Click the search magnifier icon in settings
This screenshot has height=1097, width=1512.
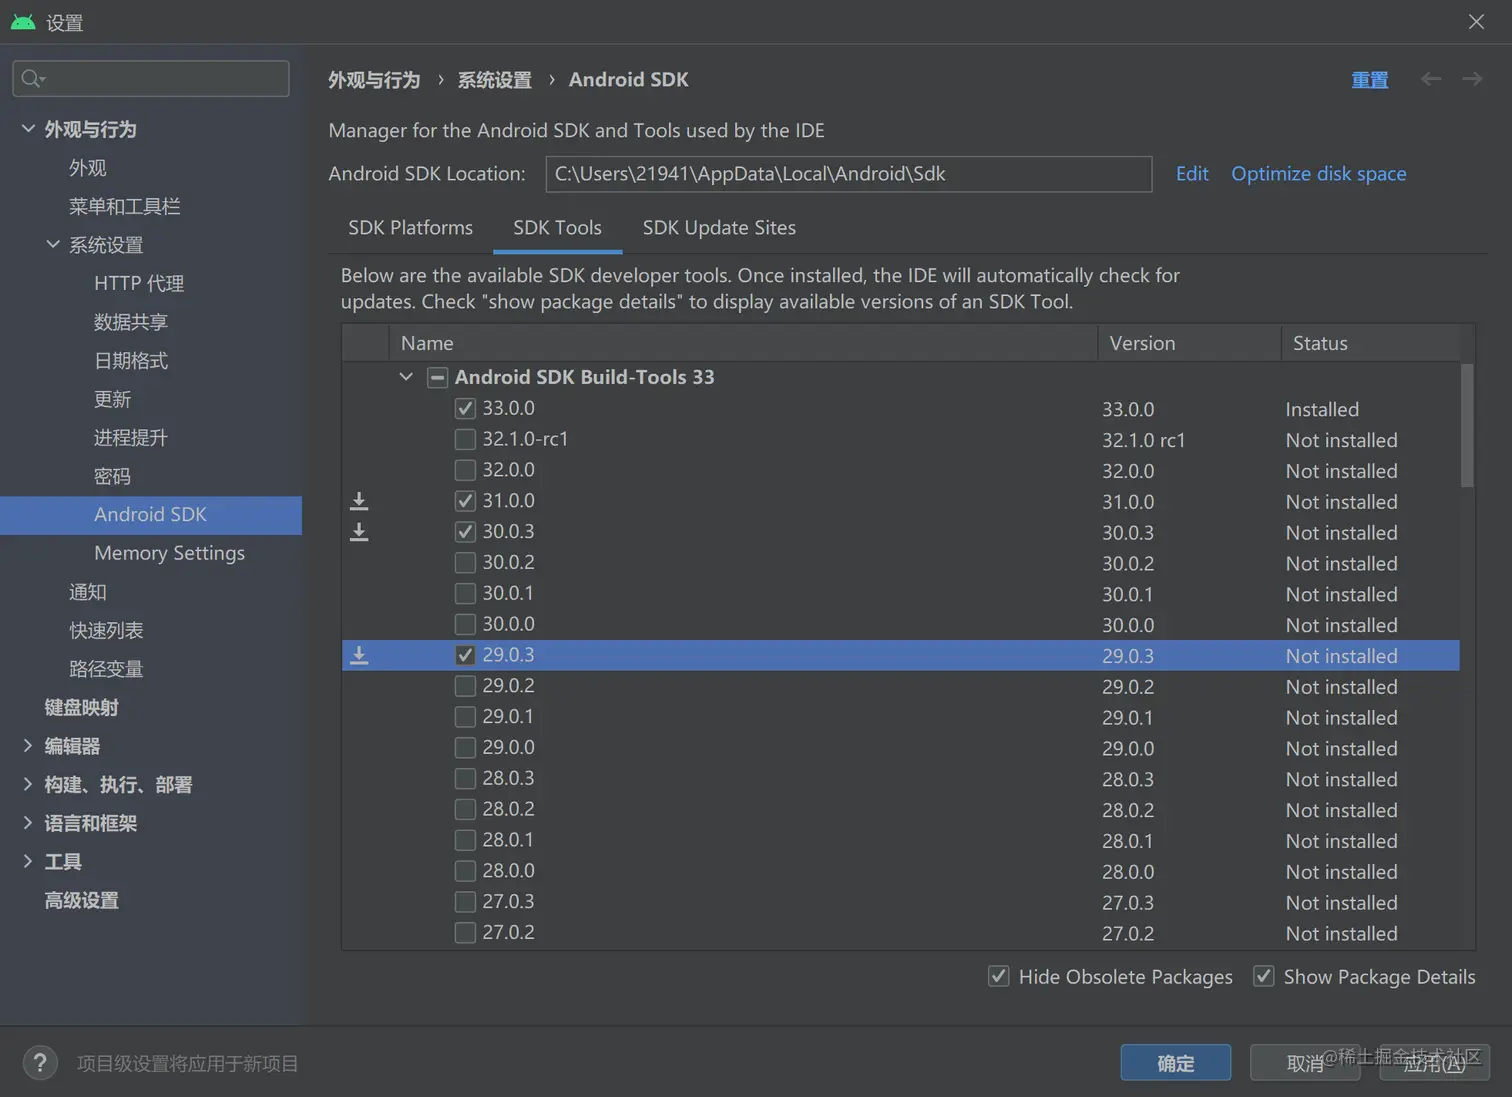click(x=32, y=79)
